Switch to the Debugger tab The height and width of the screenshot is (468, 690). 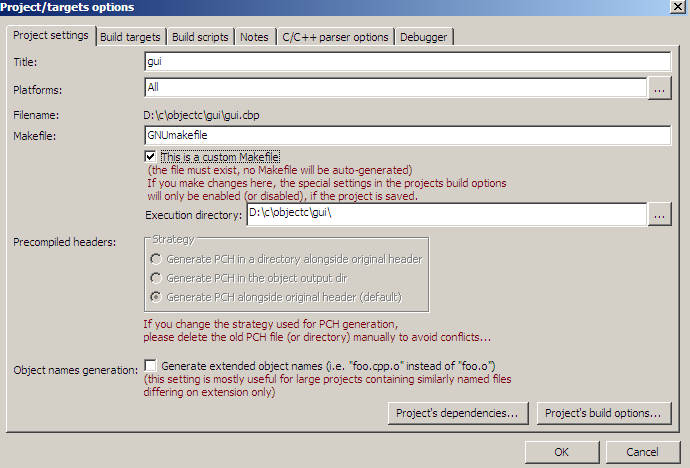[x=424, y=37]
